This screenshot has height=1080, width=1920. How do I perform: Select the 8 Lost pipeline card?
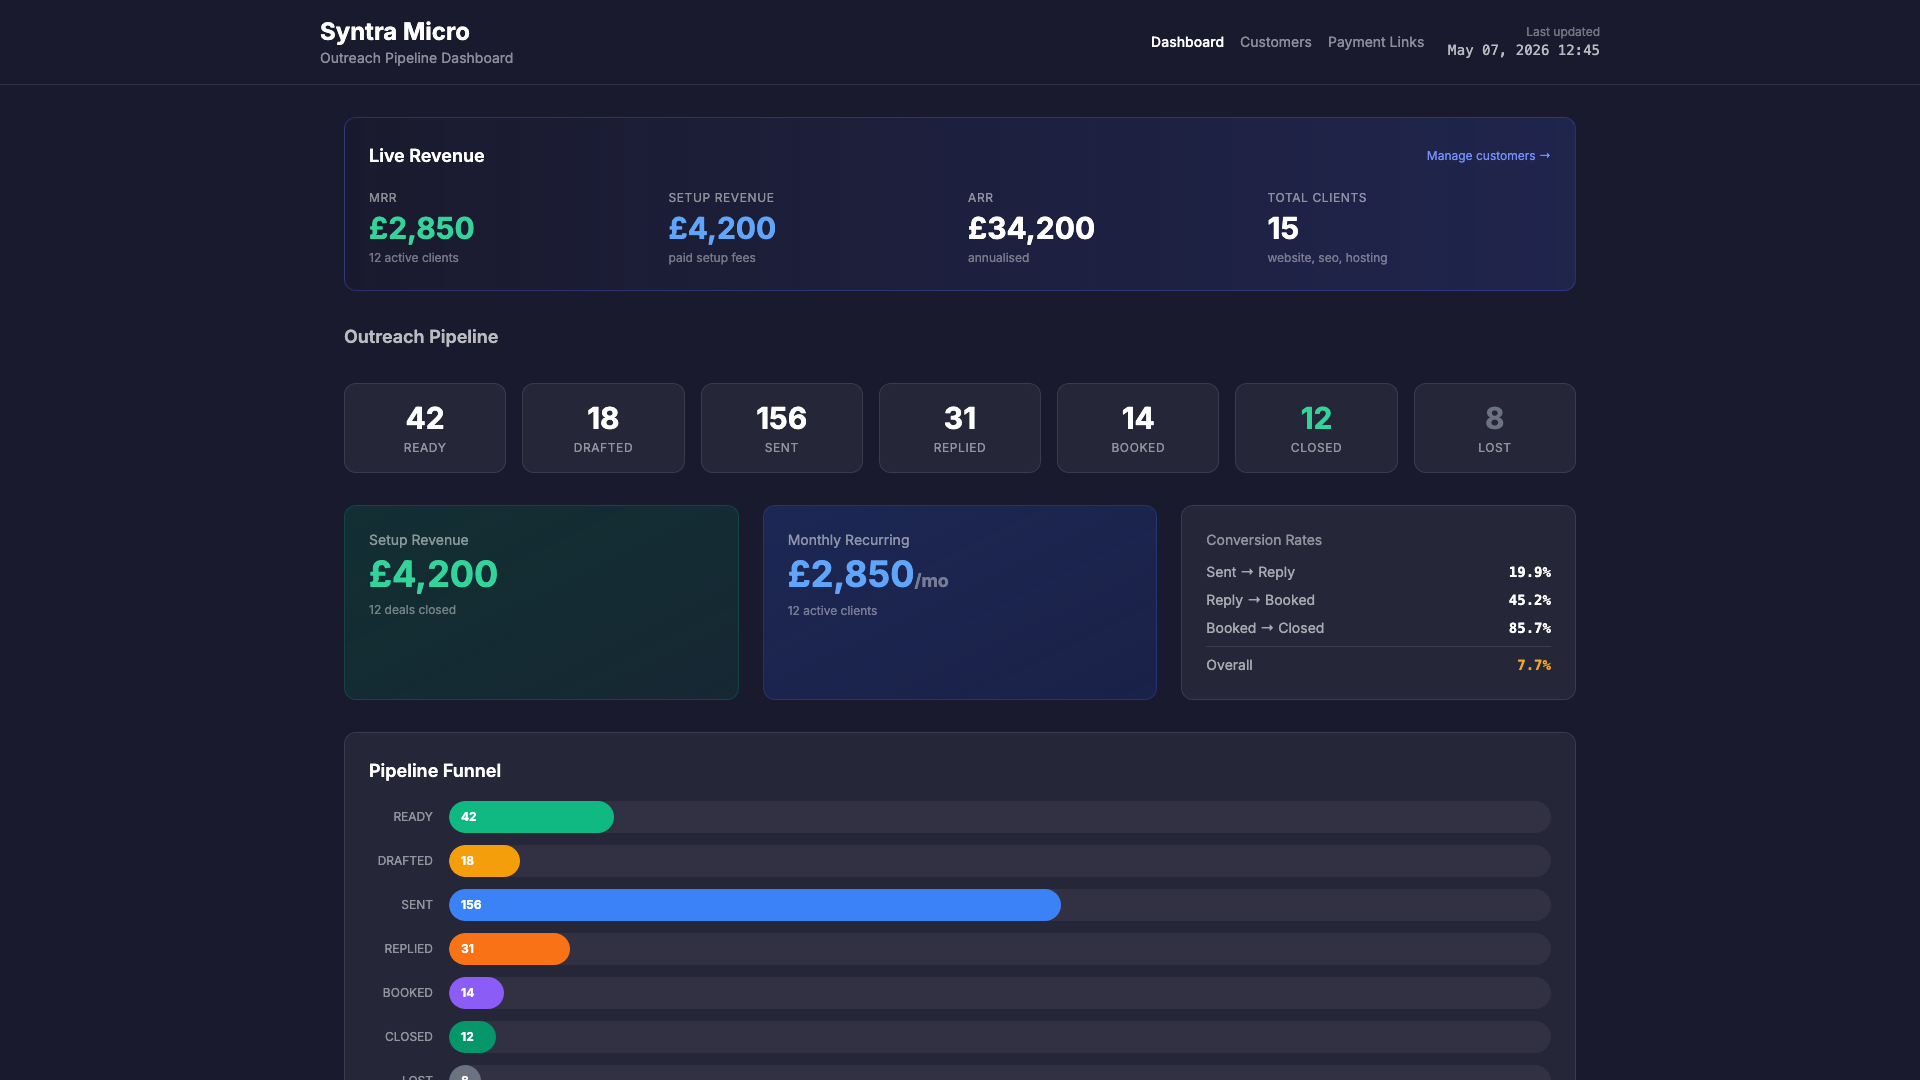tap(1494, 428)
